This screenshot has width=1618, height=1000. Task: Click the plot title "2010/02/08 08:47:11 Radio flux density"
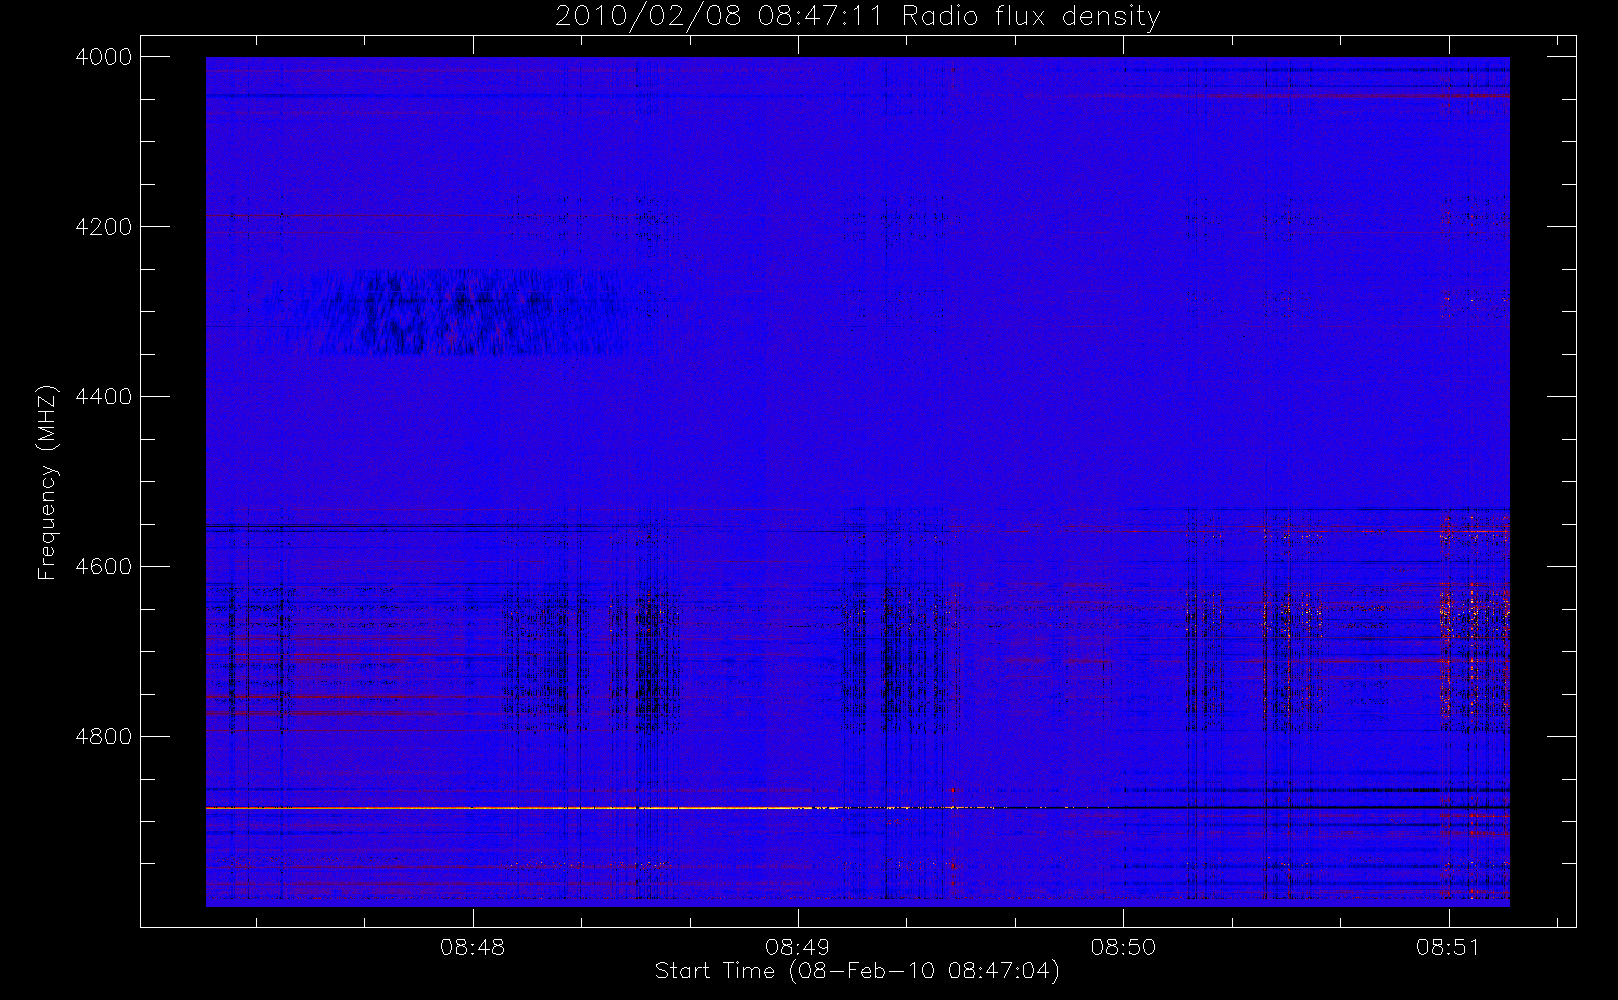click(858, 17)
